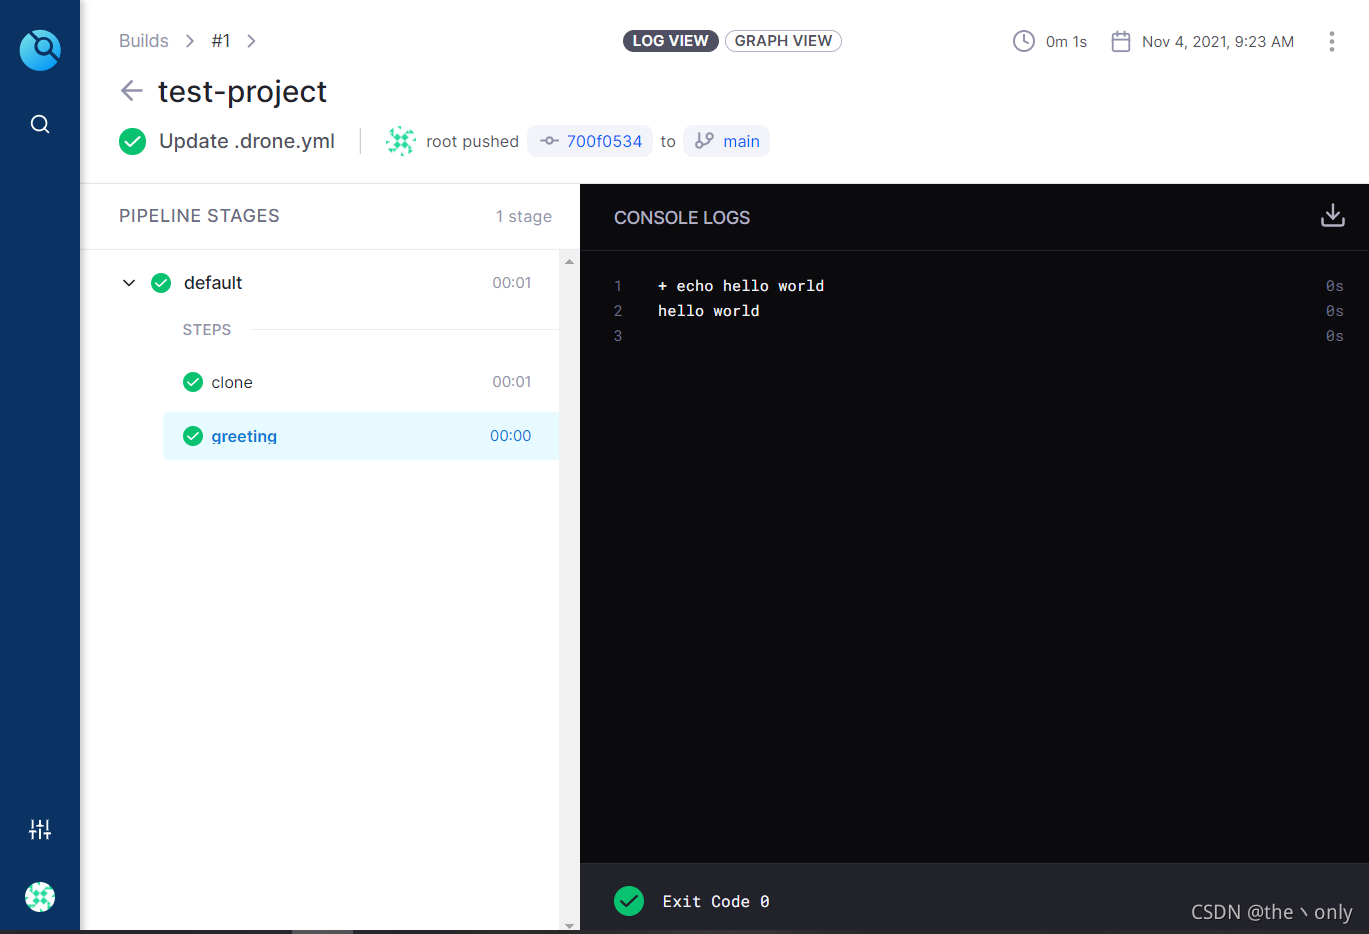This screenshot has height=934, width=1369.
Task: Click the clone step 00:01 duration
Action: click(x=511, y=382)
